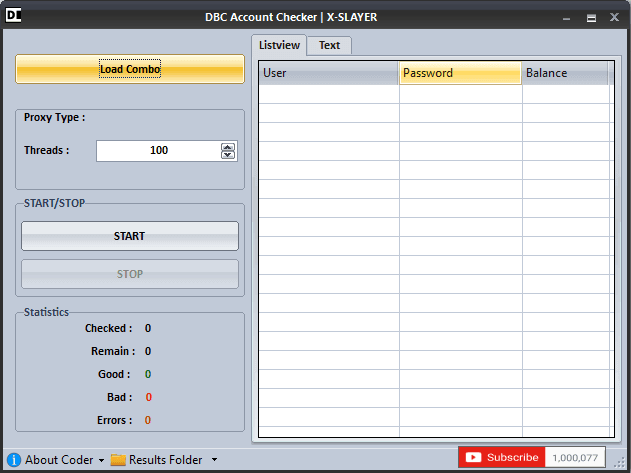
Task: Click the orange Errors count value
Action: tap(148, 420)
